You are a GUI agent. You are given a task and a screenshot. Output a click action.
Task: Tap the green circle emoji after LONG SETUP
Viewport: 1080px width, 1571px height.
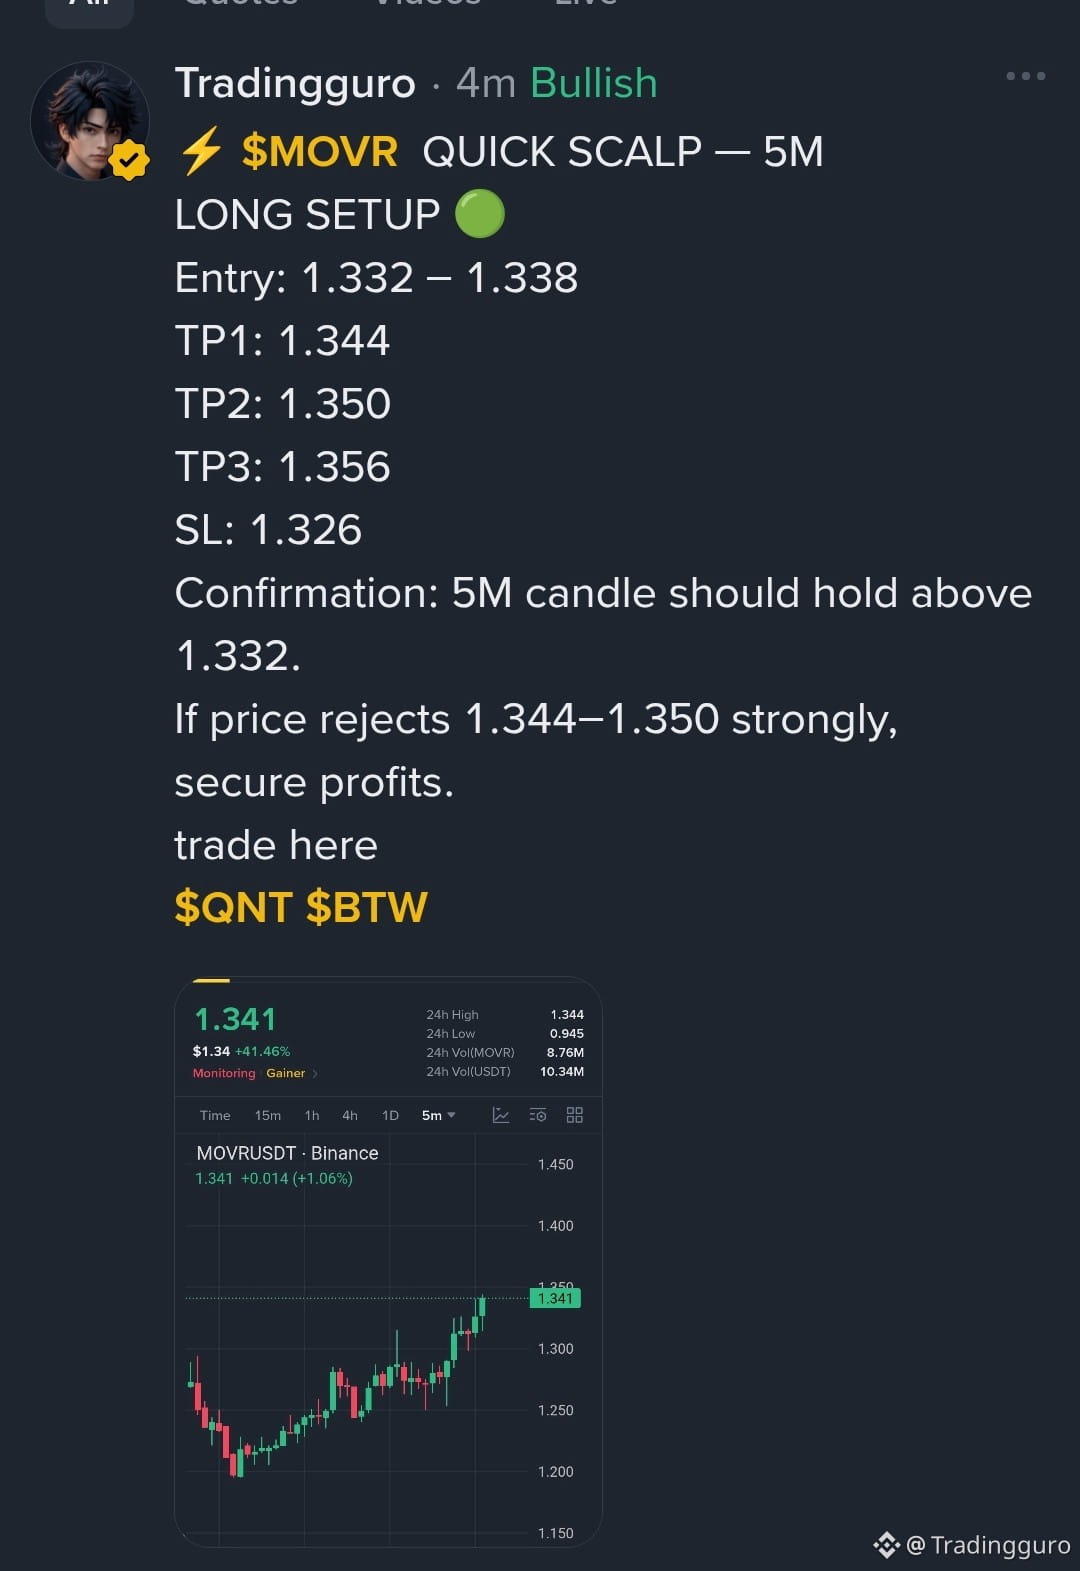click(x=480, y=214)
